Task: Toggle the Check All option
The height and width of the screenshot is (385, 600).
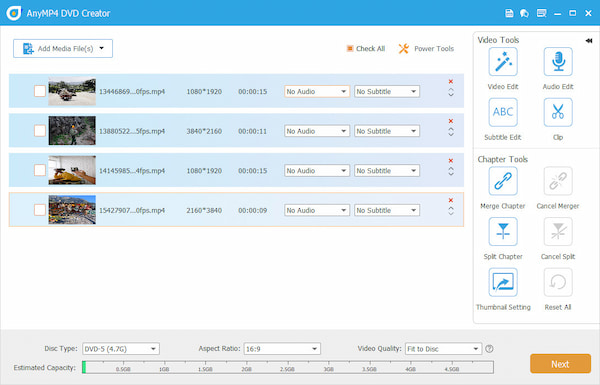Action: [366, 49]
